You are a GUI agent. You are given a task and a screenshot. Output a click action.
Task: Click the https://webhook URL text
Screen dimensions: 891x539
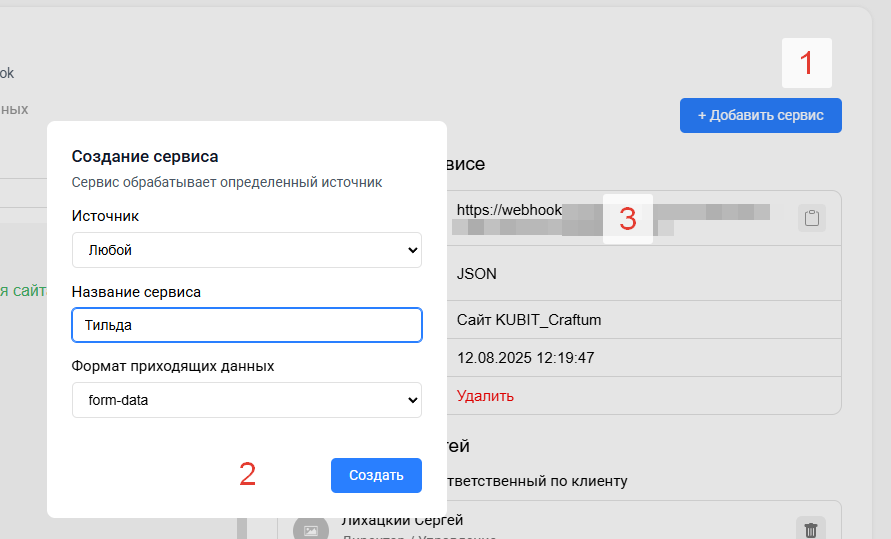coord(509,210)
